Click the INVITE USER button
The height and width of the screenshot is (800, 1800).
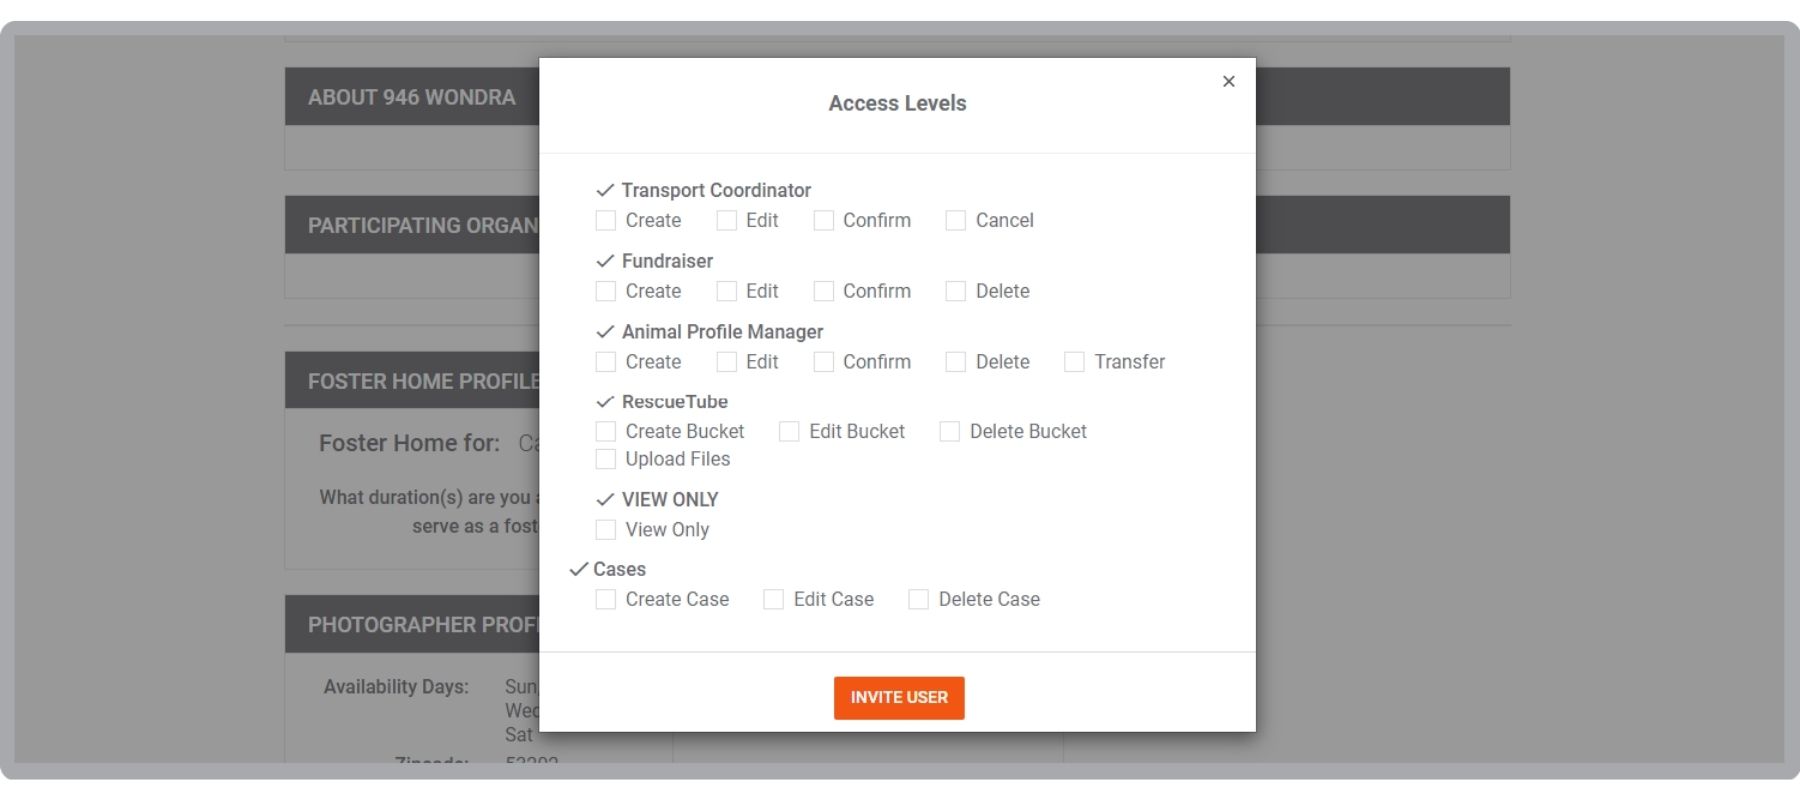click(899, 697)
